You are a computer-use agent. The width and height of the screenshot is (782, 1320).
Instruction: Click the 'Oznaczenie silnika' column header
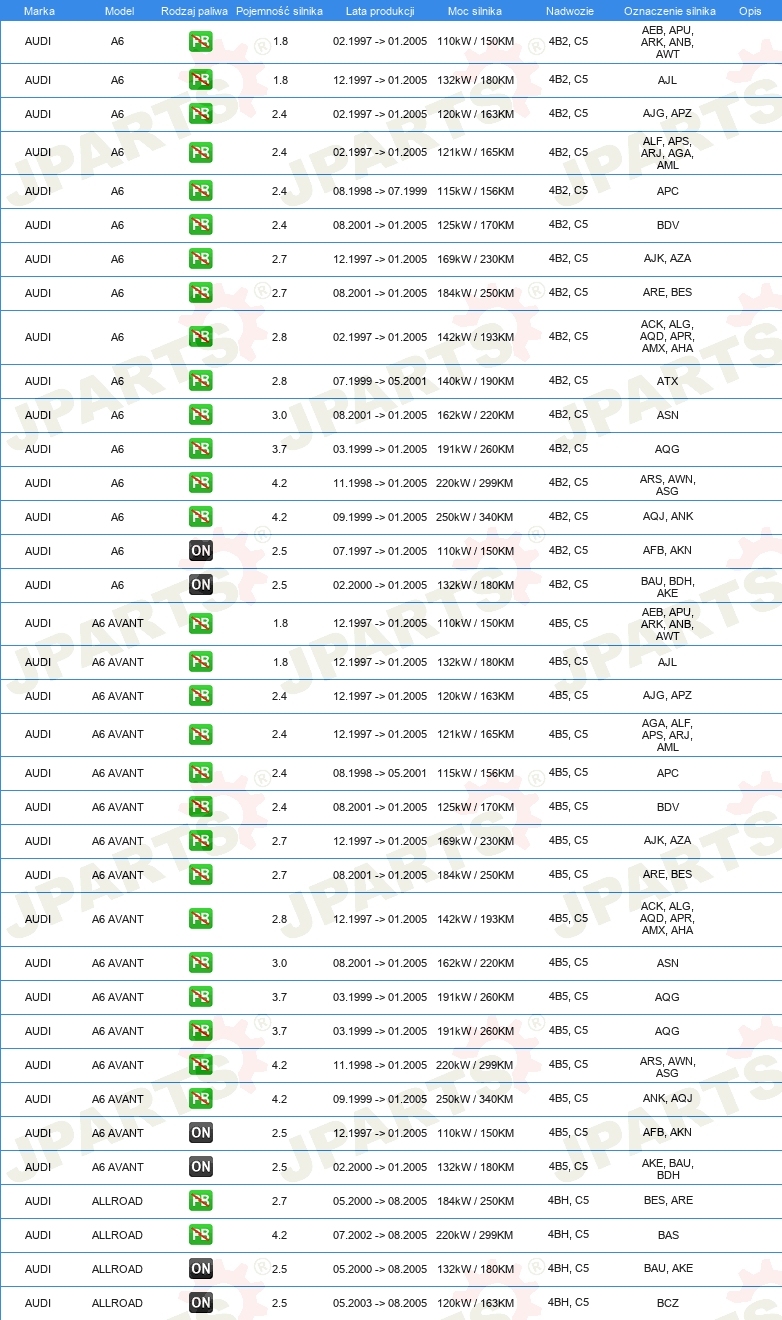(668, 11)
